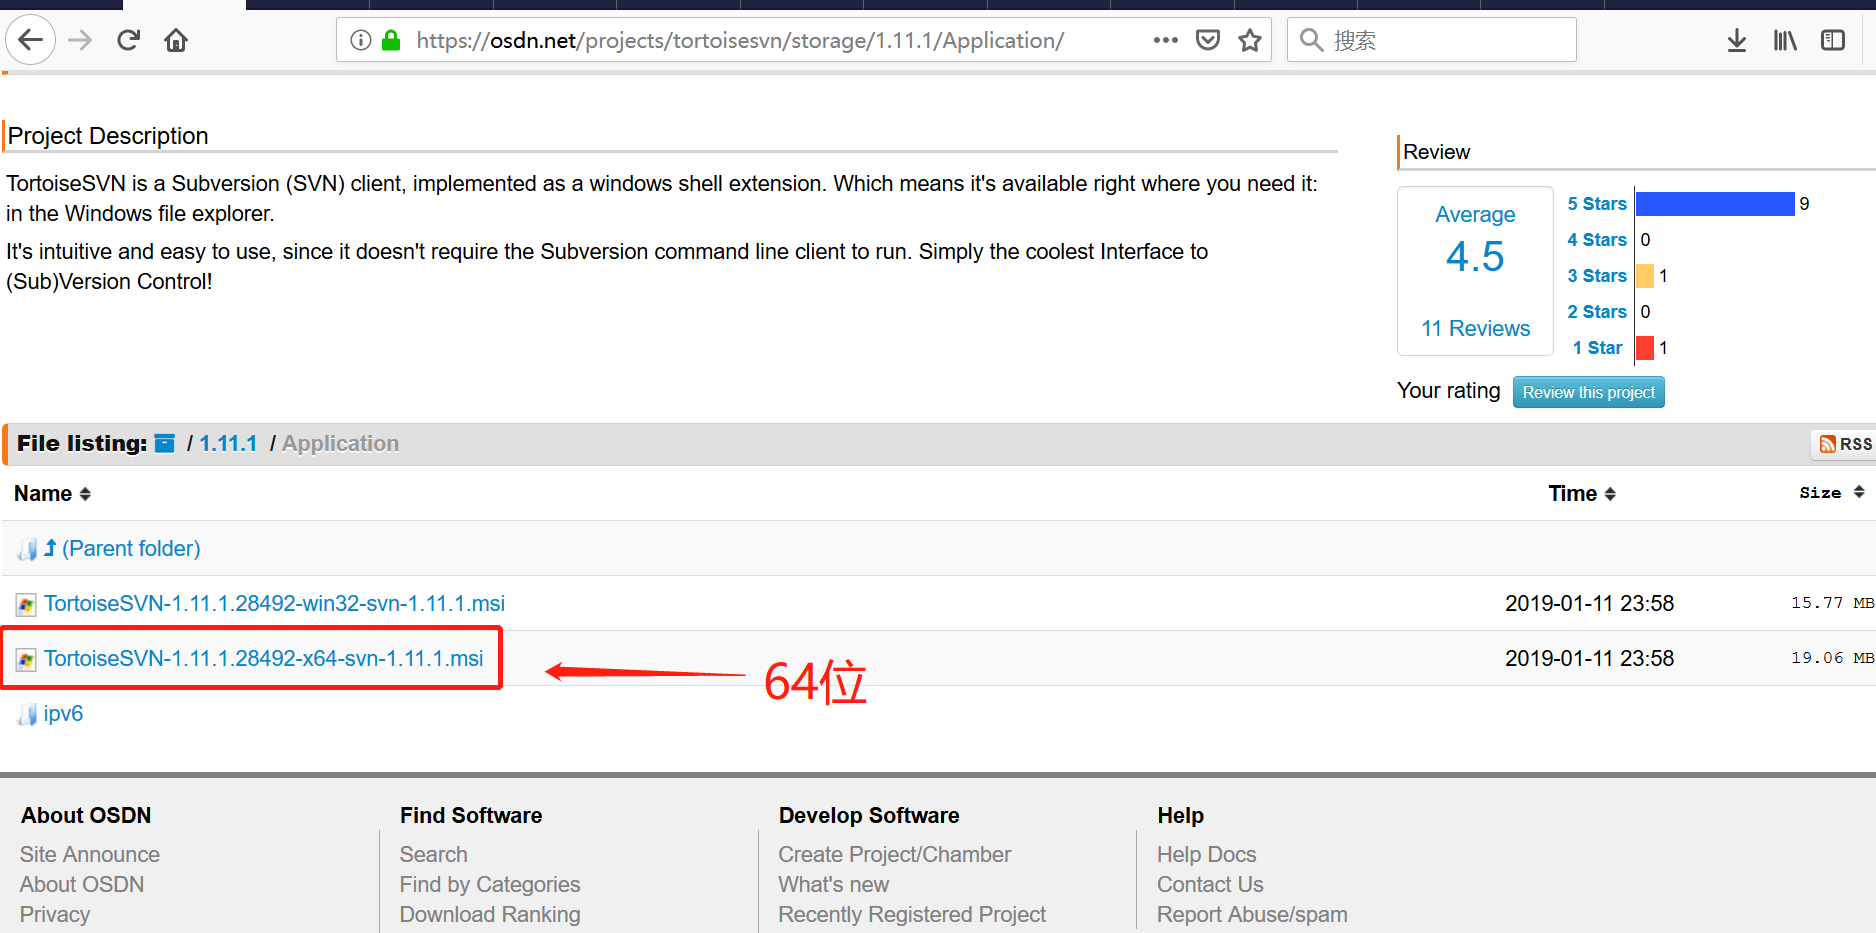Navigate to the 1.11.1 folder breadcrumb
Screen dimensions: 1876x933
click(x=228, y=443)
